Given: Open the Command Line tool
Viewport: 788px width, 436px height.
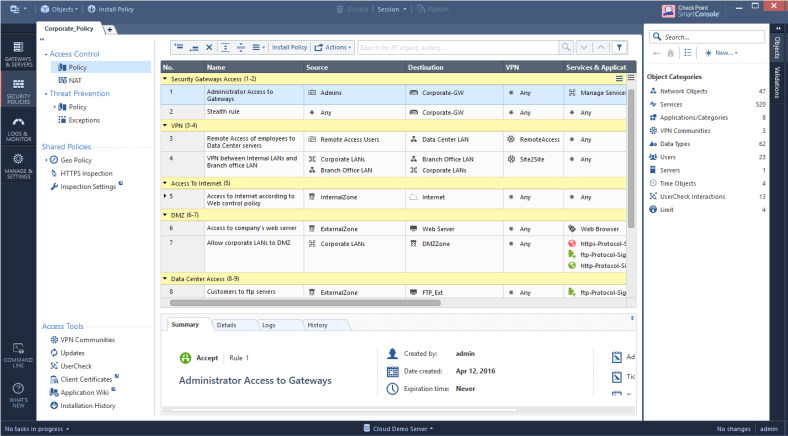Looking at the screenshot, I should [17, 352].
